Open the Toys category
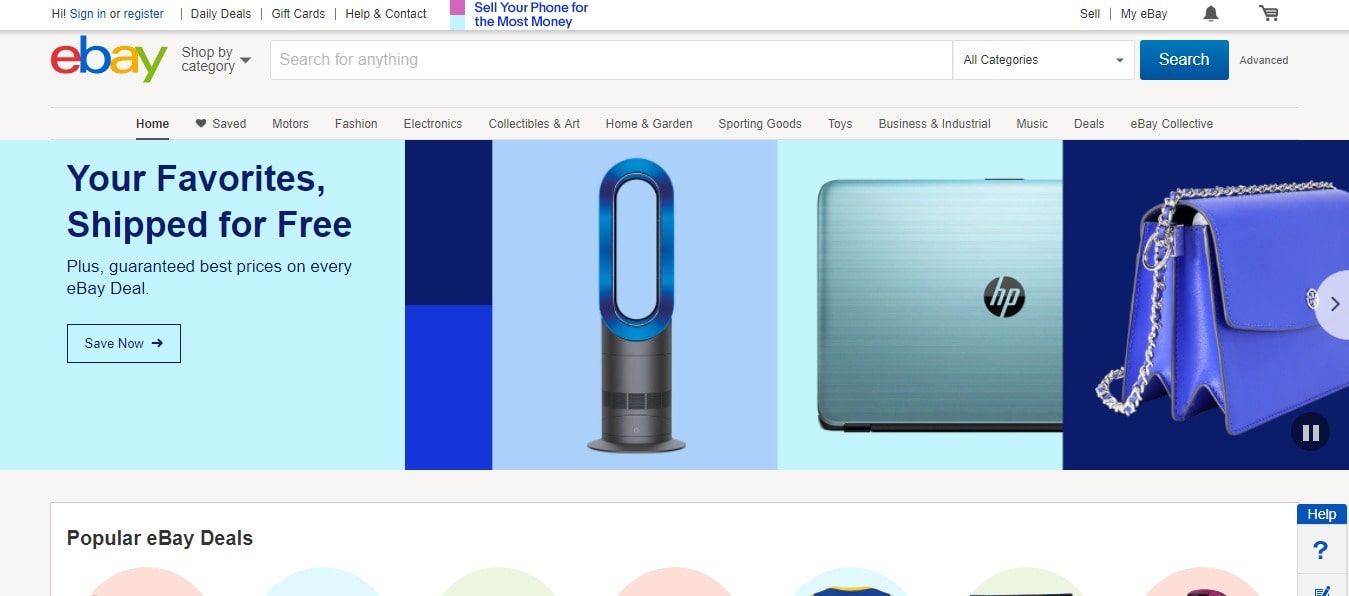The image size is (1349, 596). pos(840,124)
